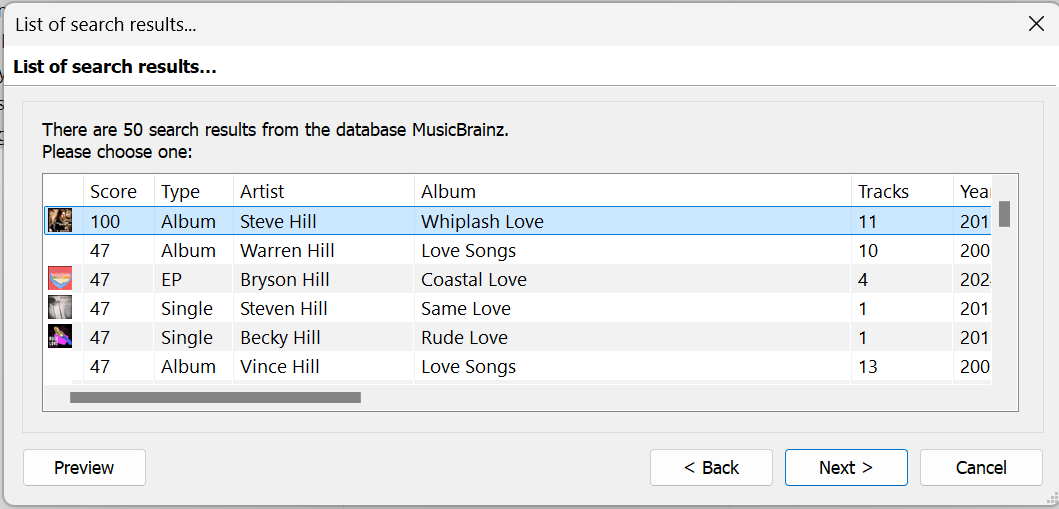Image resolution: width=1059 pixels, height=509 pixels.
Task: Choose the Coastal Love EP result
Action: point(473,279)
